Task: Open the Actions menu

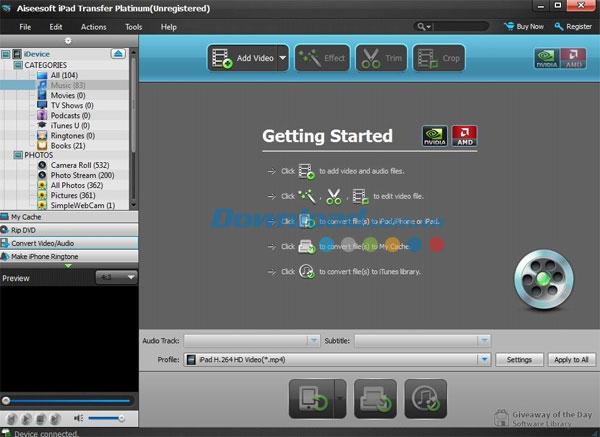Action: 93,27
